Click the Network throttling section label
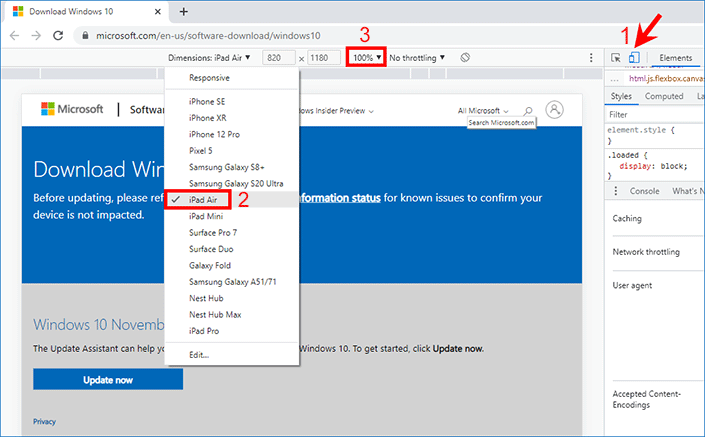This screenshot has height=437, width=705. point(646,252)
